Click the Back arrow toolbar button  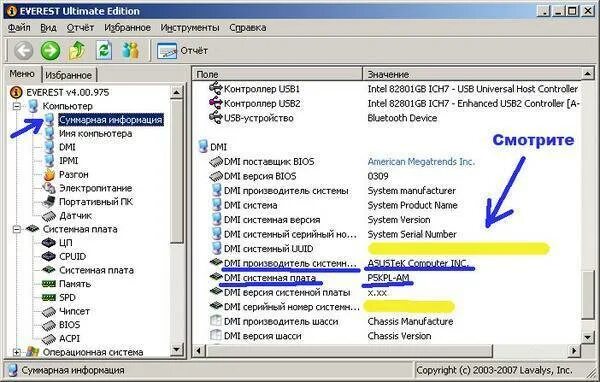(x=23, y=51)
